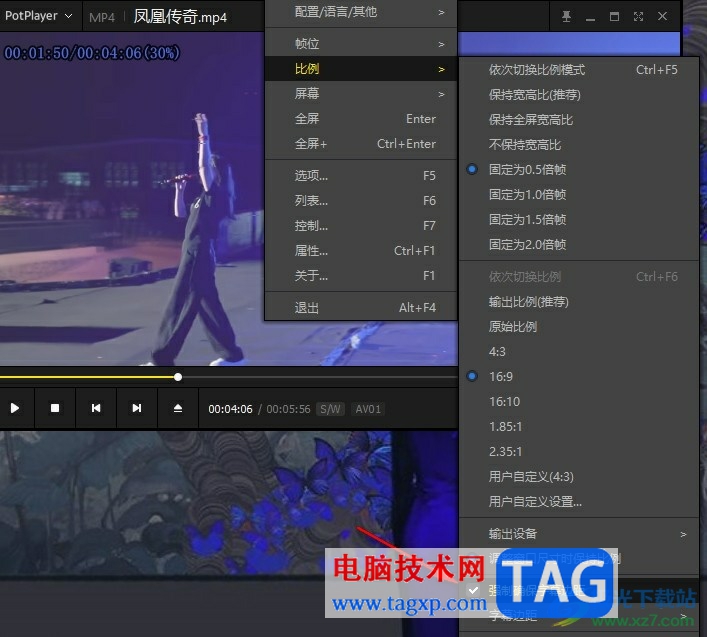Select 不保持宽高比 option

(579, 145)
